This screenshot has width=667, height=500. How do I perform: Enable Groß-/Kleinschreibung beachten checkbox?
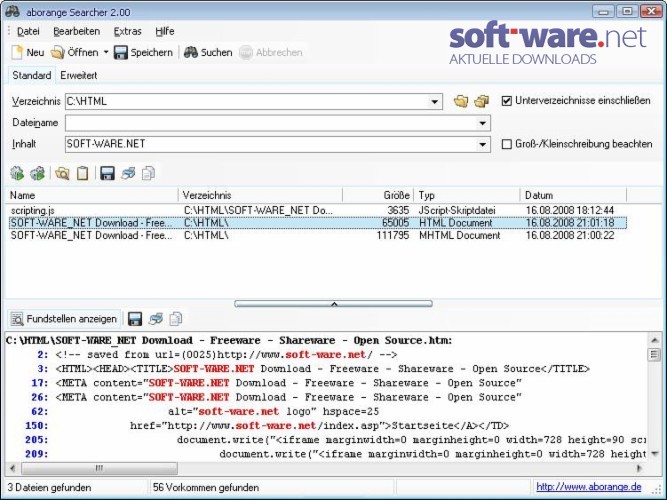pos(506,144)
